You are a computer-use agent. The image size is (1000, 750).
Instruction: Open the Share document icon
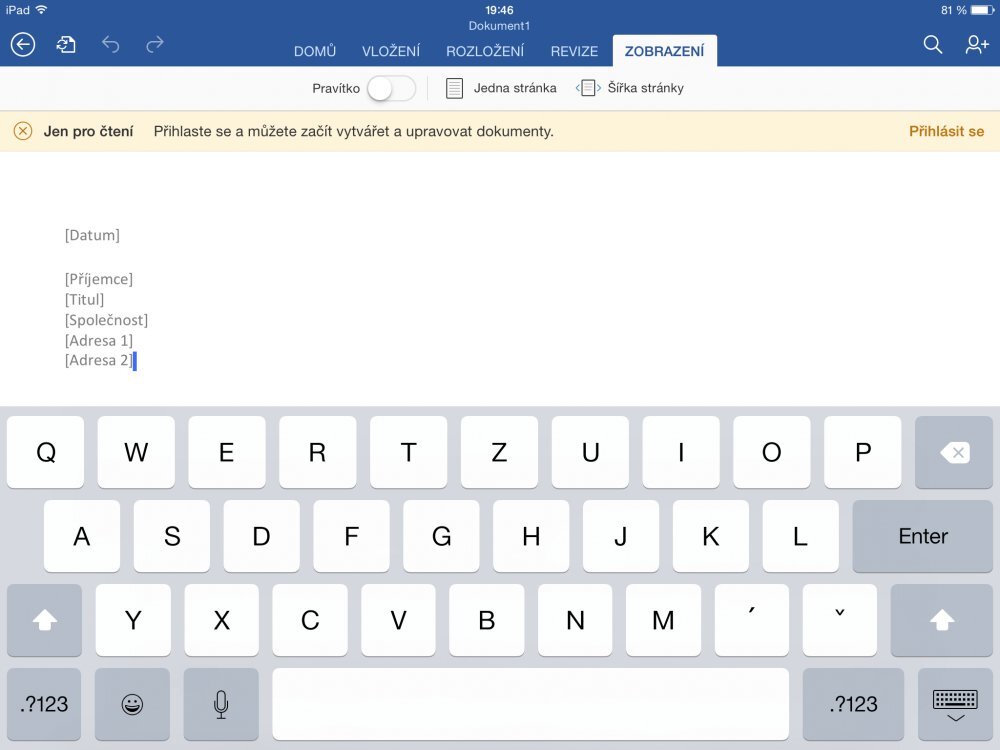point(65,45)
